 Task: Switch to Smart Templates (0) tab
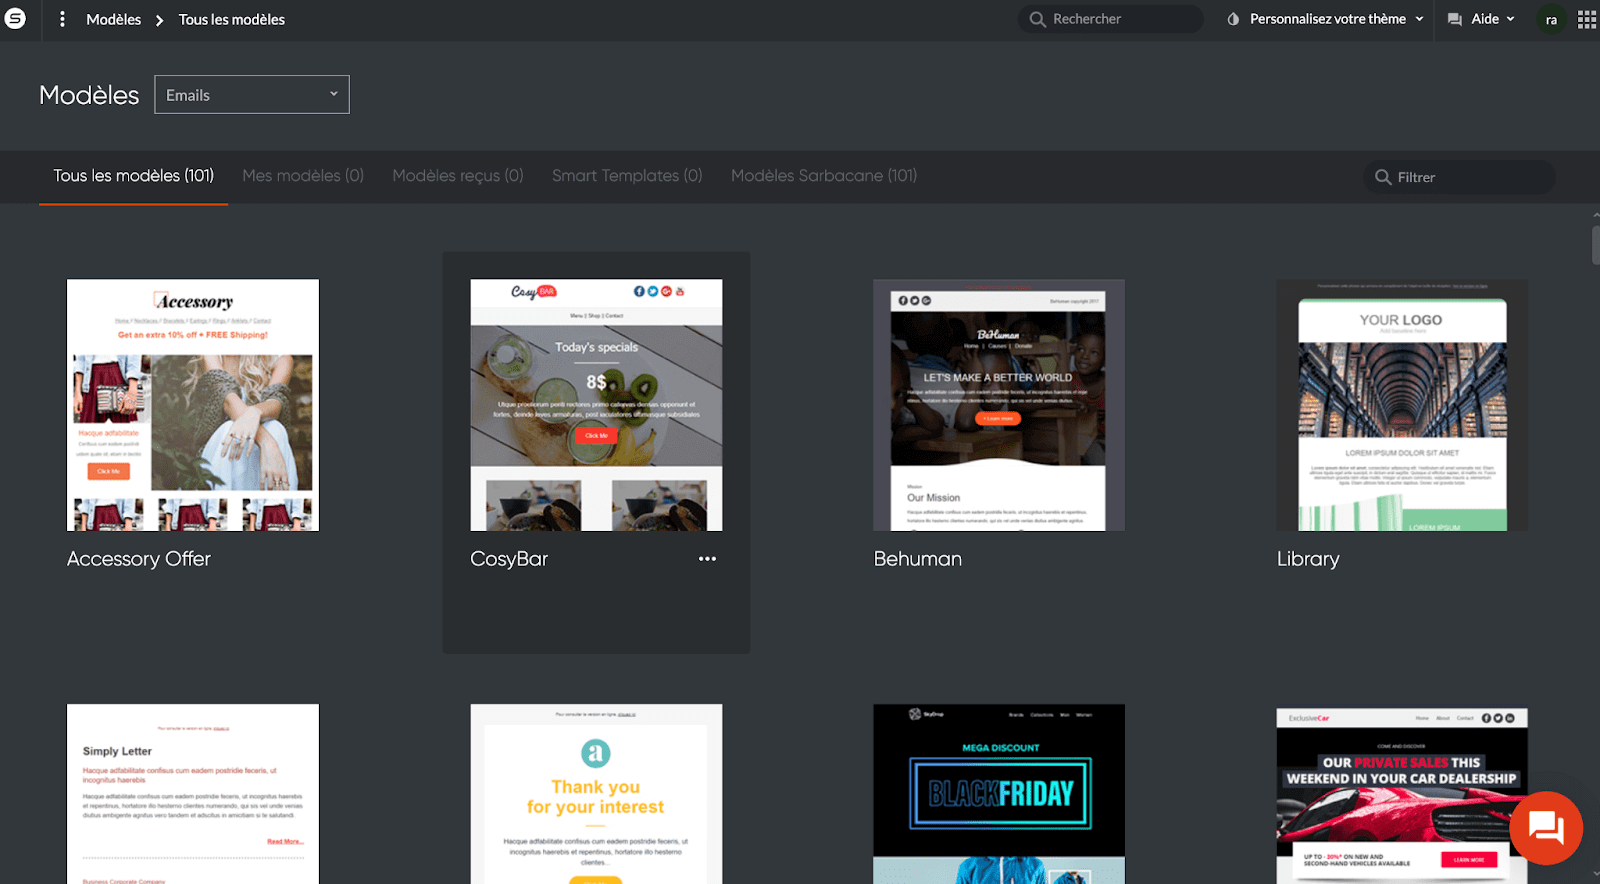pyautogui.click(x=627, y=176)
